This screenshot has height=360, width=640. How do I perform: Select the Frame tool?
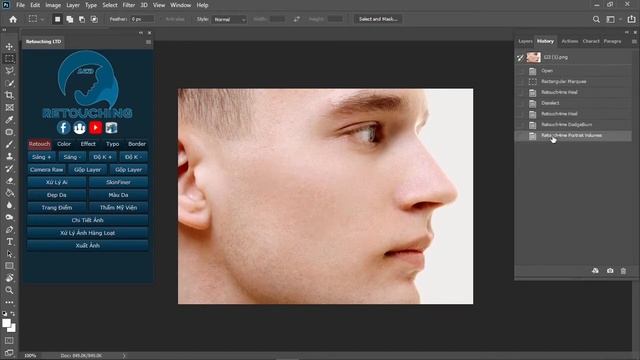point(9,107)
